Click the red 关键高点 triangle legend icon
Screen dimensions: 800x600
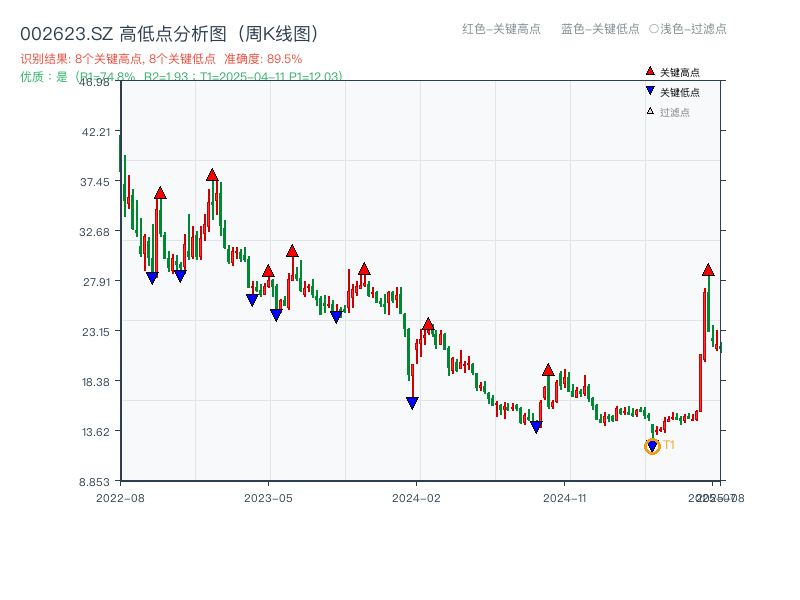click(648, 70)
